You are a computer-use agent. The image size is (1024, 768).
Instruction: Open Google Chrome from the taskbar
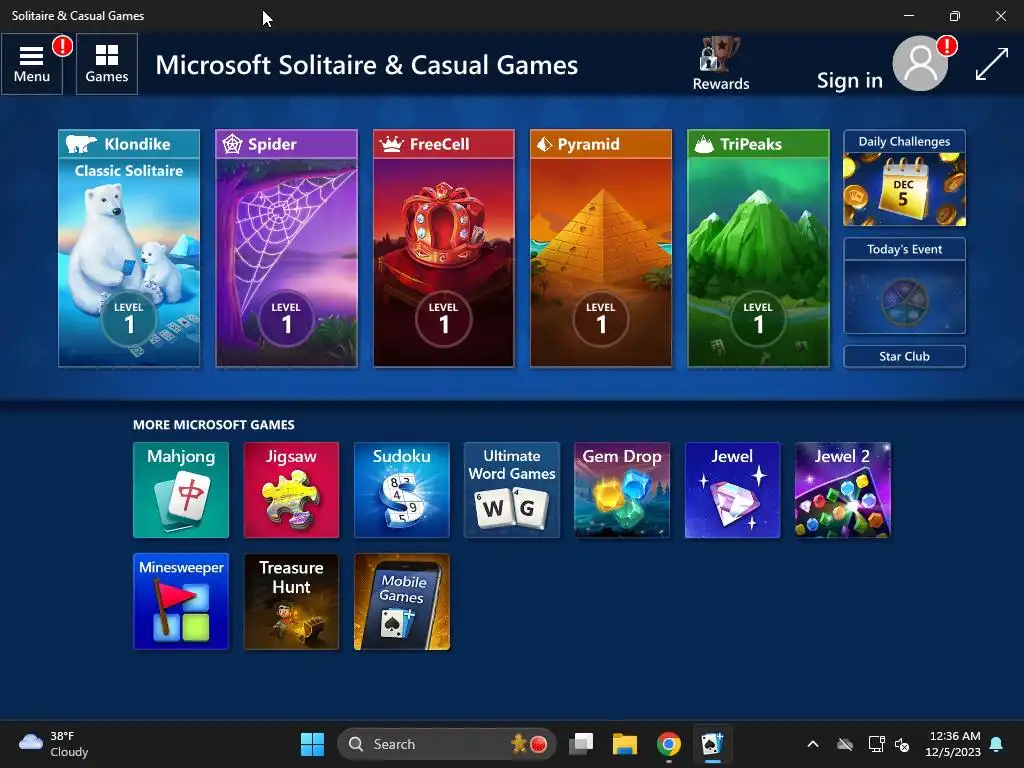pyautogui.click(x=668, y=744)
